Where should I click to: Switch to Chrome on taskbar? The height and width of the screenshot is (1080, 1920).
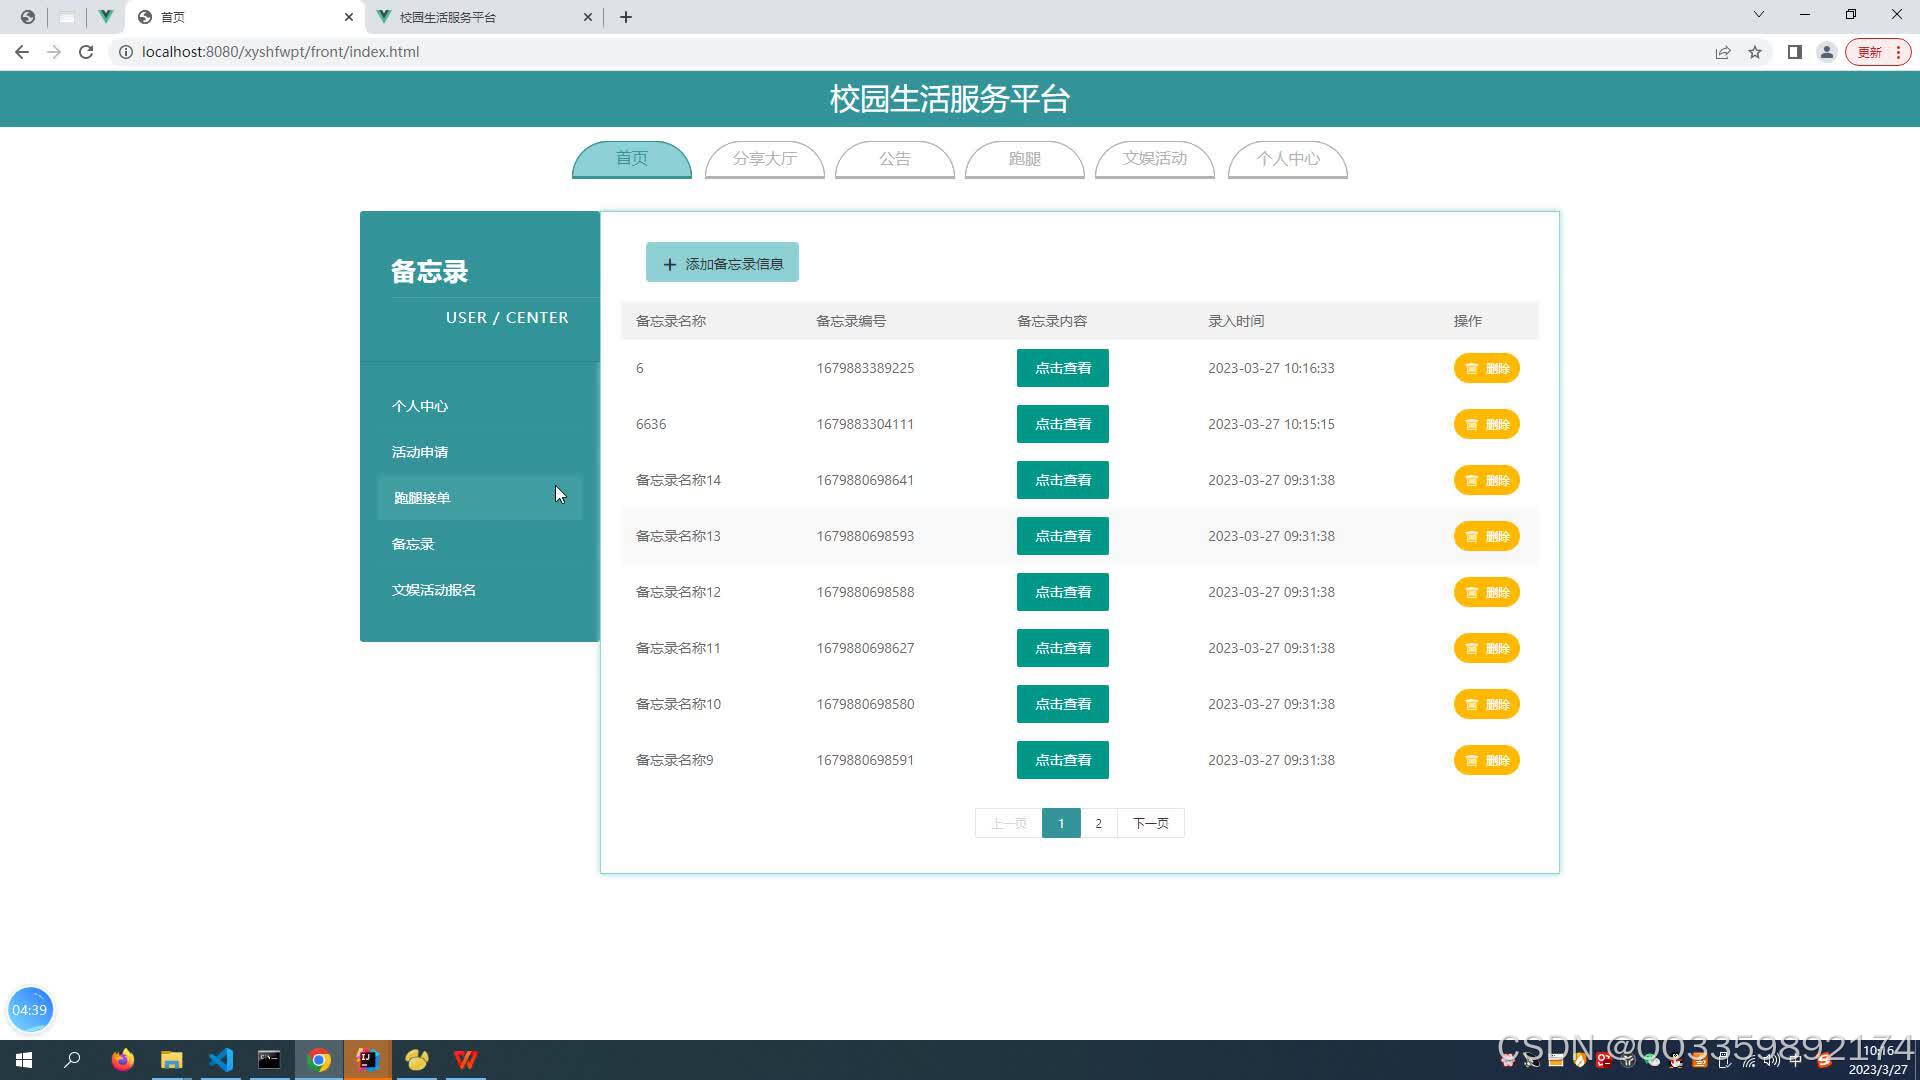319,1060
